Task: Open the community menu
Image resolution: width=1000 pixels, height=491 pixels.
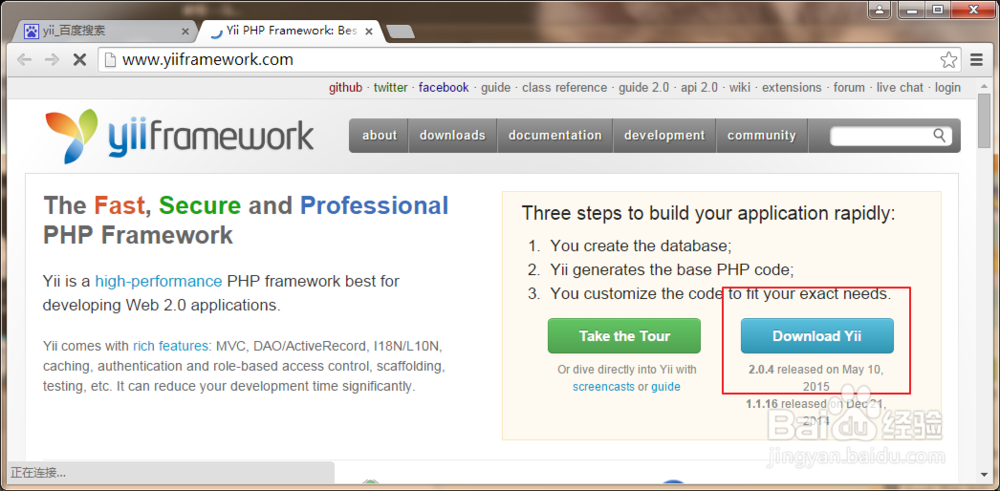Action: [761, 135]
